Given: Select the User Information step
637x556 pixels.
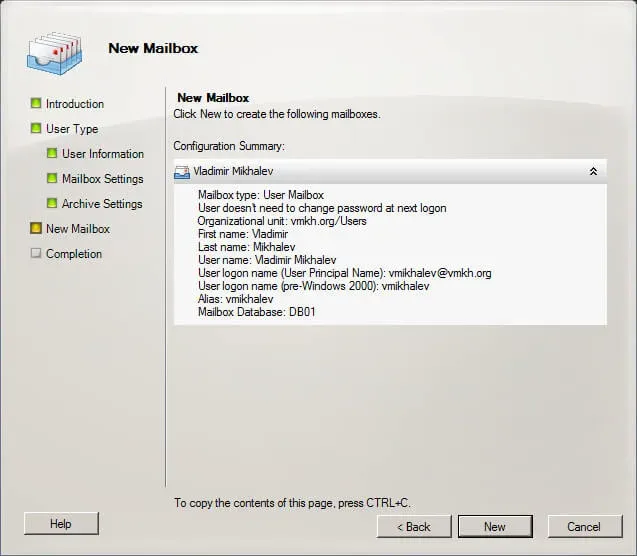Looking at the screenshot, I should click(103, 154).
